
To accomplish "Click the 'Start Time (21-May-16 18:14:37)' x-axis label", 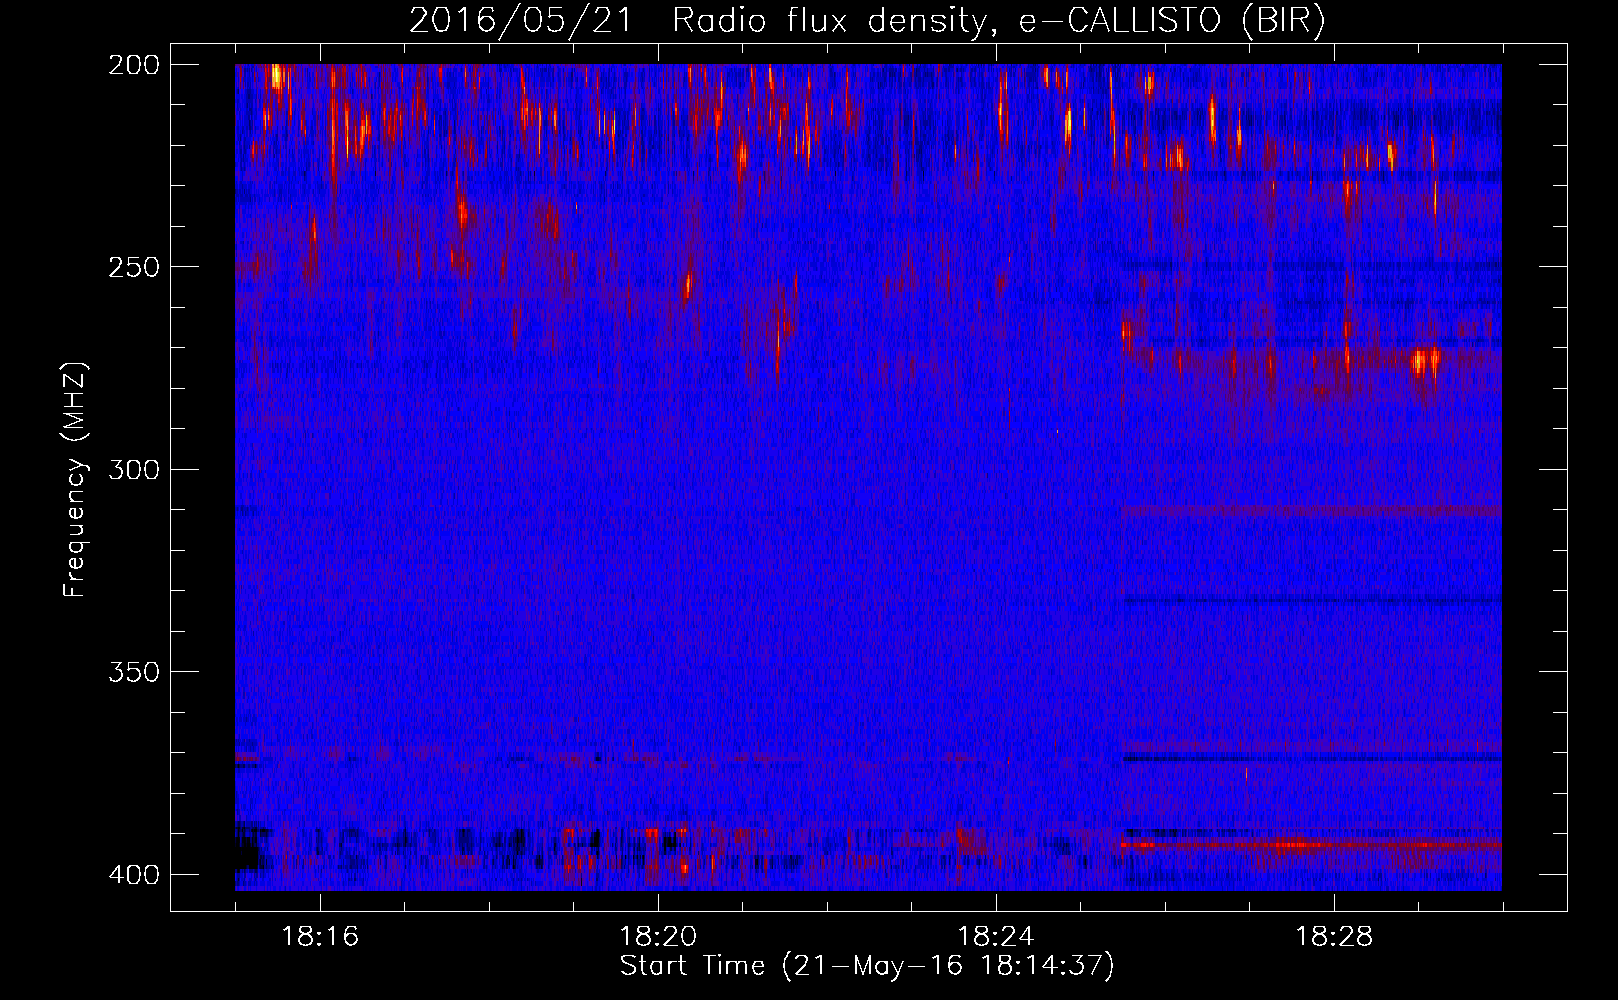I will click(867, 966).
